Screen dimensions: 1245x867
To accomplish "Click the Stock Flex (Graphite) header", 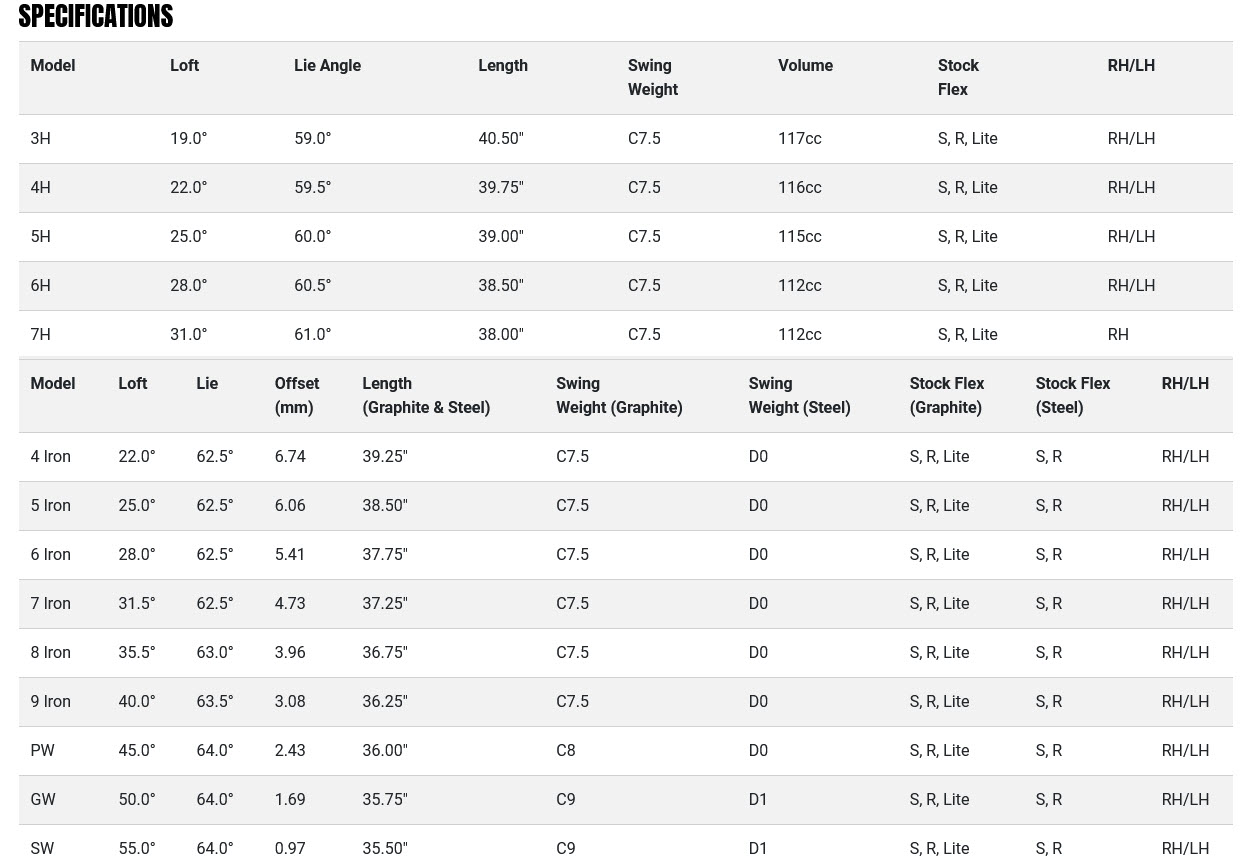I will (946, 395).
